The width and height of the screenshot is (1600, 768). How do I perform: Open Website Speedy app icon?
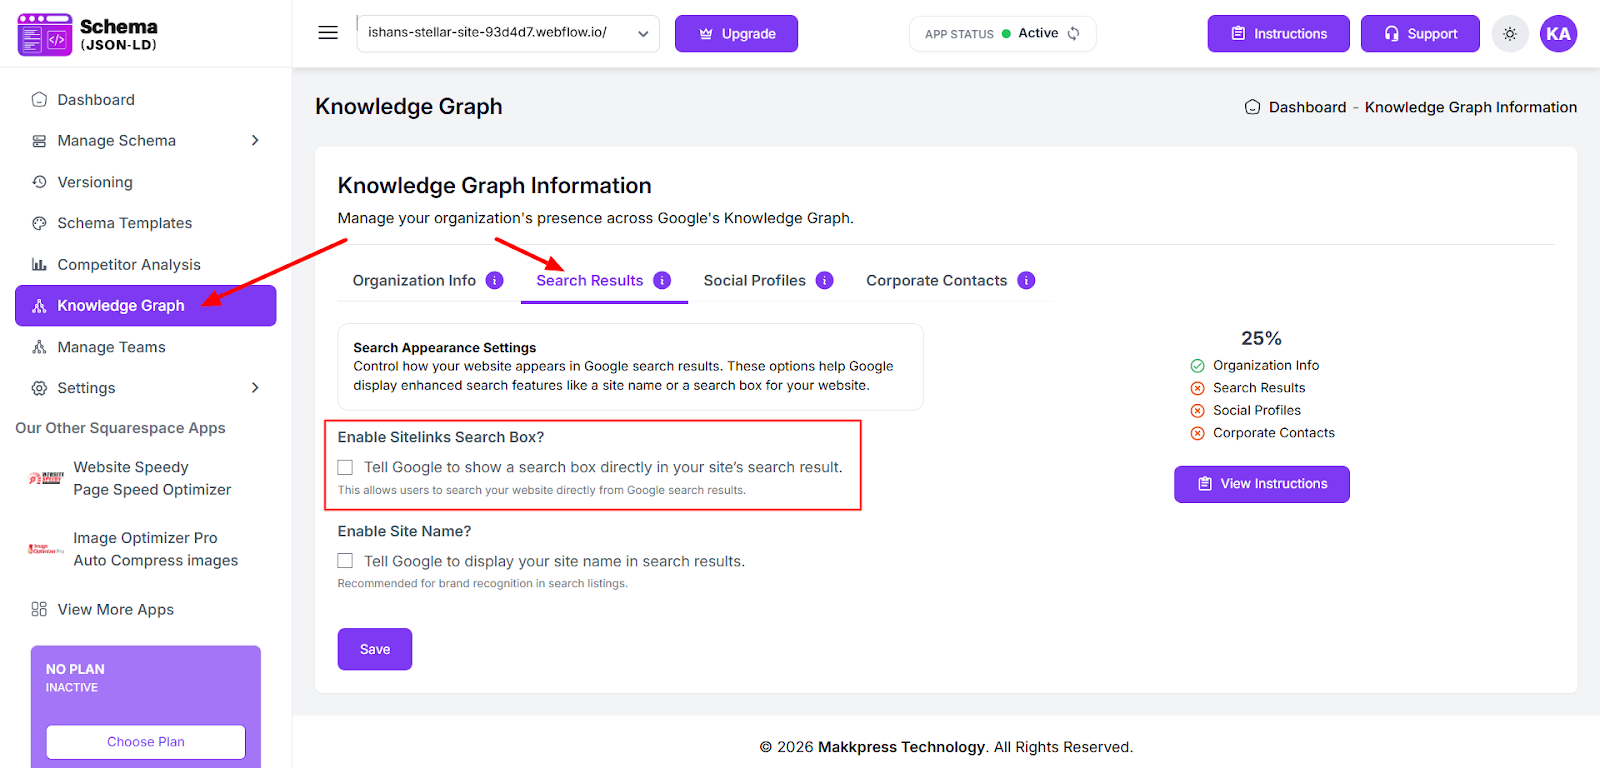pos(46,478)
